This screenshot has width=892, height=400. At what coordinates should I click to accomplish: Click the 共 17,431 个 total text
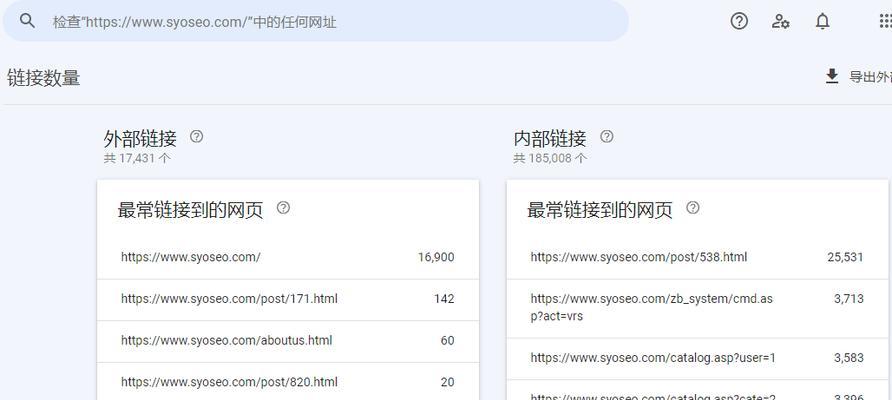pyautogui.click(x=137, y=158)
